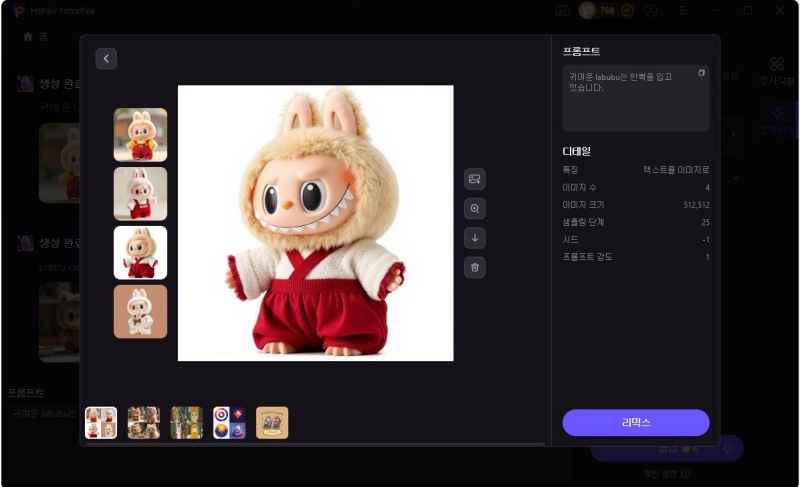
Task: Open the Discord icon in the title bar
Action: pos(562,11)
